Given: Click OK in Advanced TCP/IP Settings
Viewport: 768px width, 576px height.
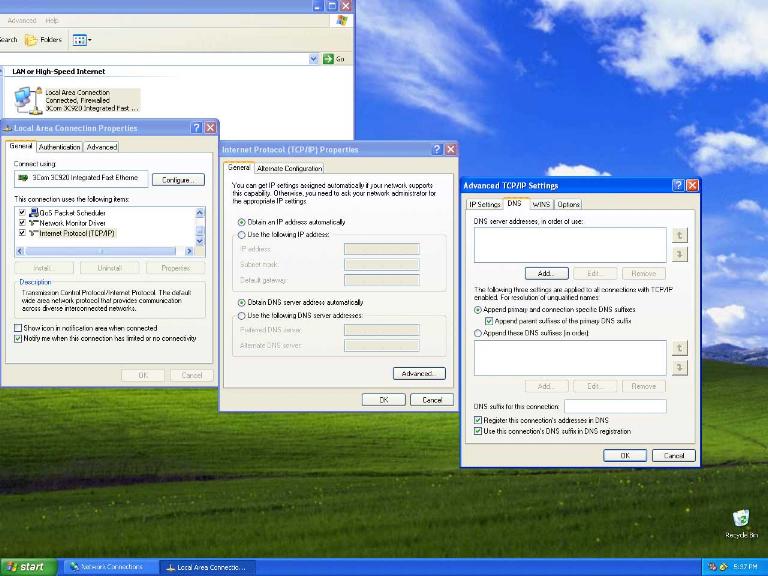Looking at the screenshot, I should coord(625,456).
